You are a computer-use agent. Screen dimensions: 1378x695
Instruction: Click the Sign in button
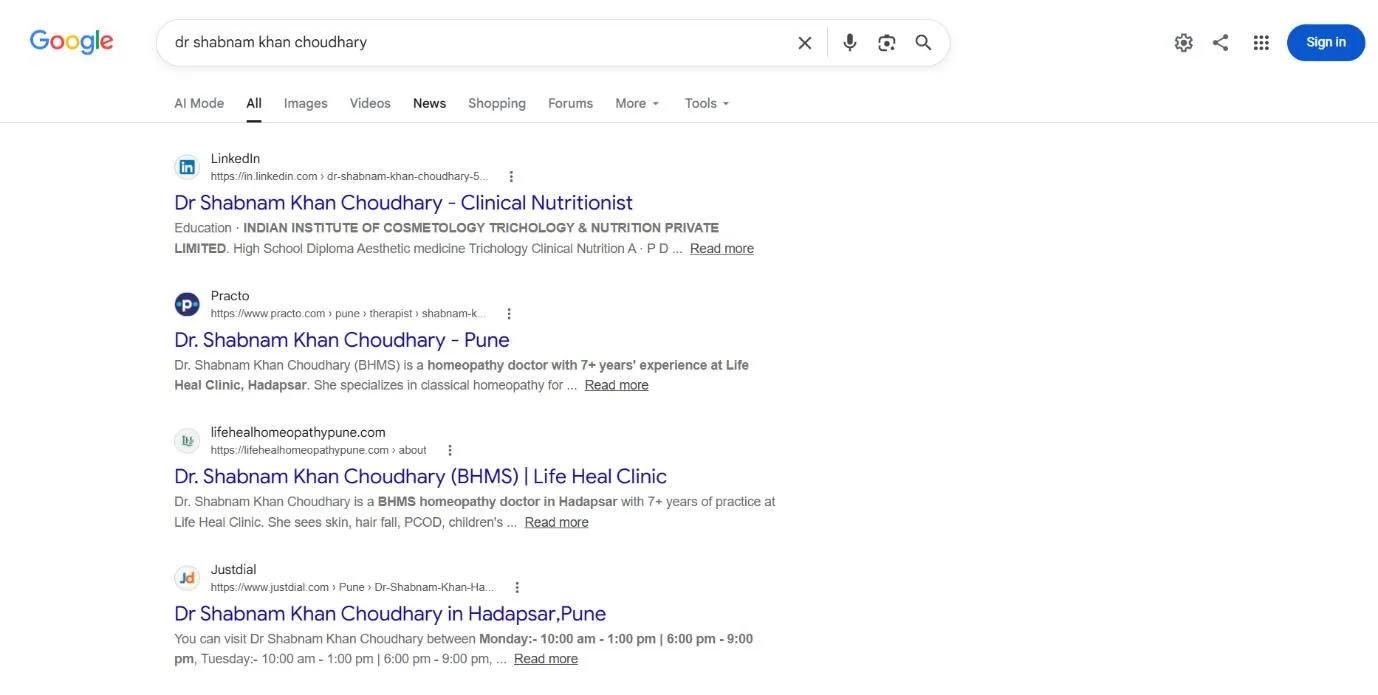click(x=1326, y=43)
